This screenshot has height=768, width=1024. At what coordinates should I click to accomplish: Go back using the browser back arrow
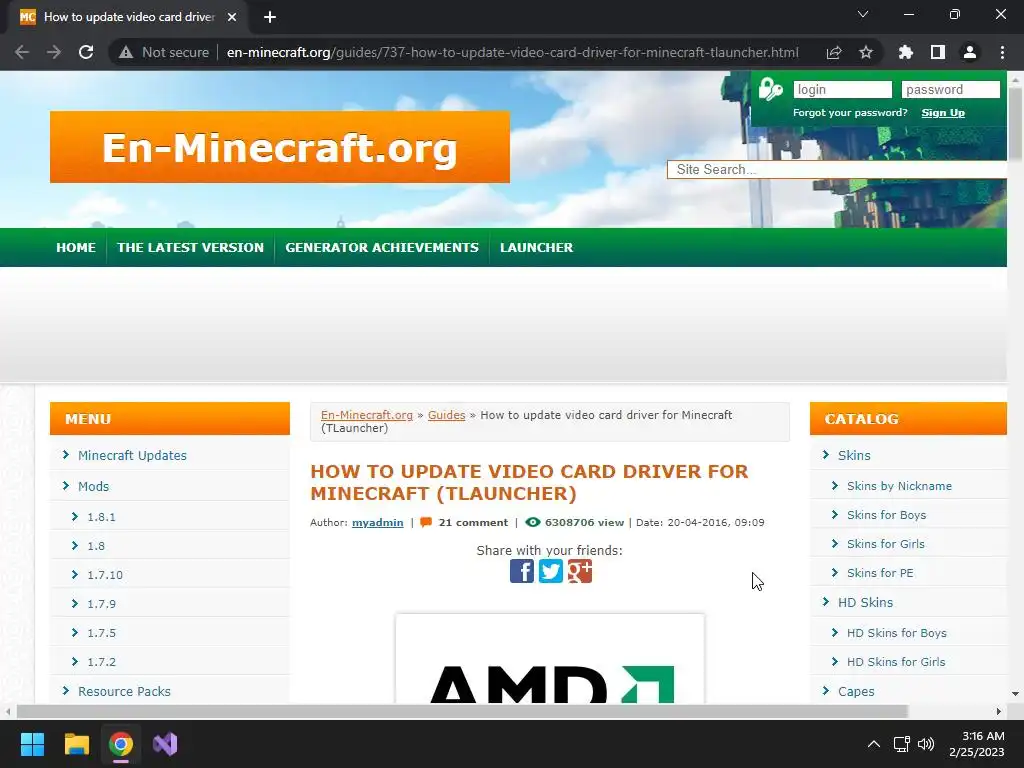(x=22, y=52)
